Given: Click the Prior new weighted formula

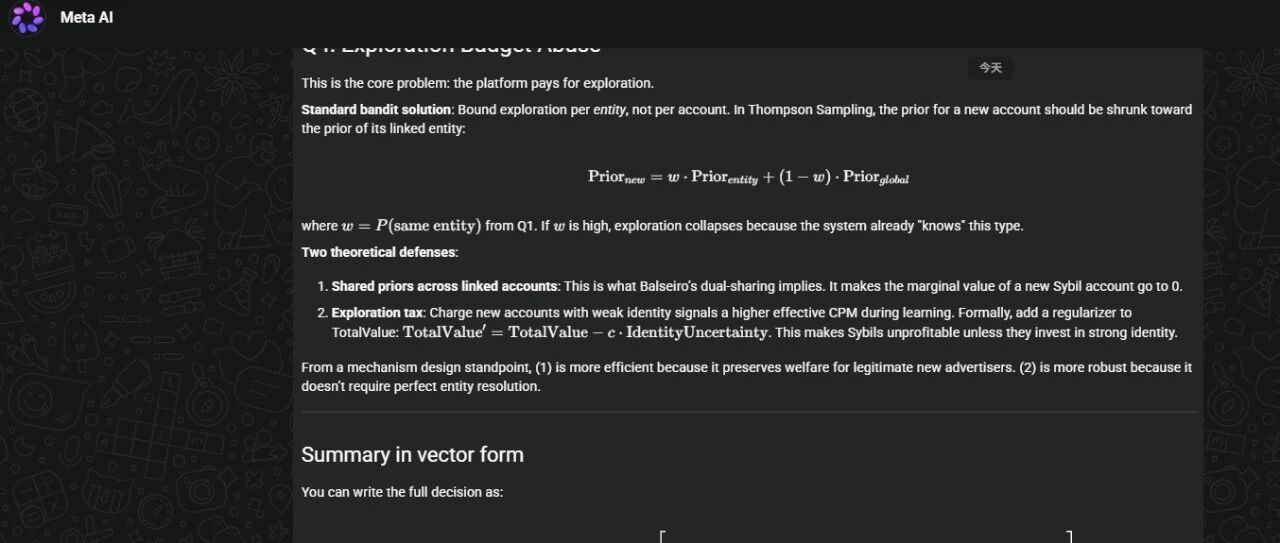Looking at the screenshot, I should 748,177.
